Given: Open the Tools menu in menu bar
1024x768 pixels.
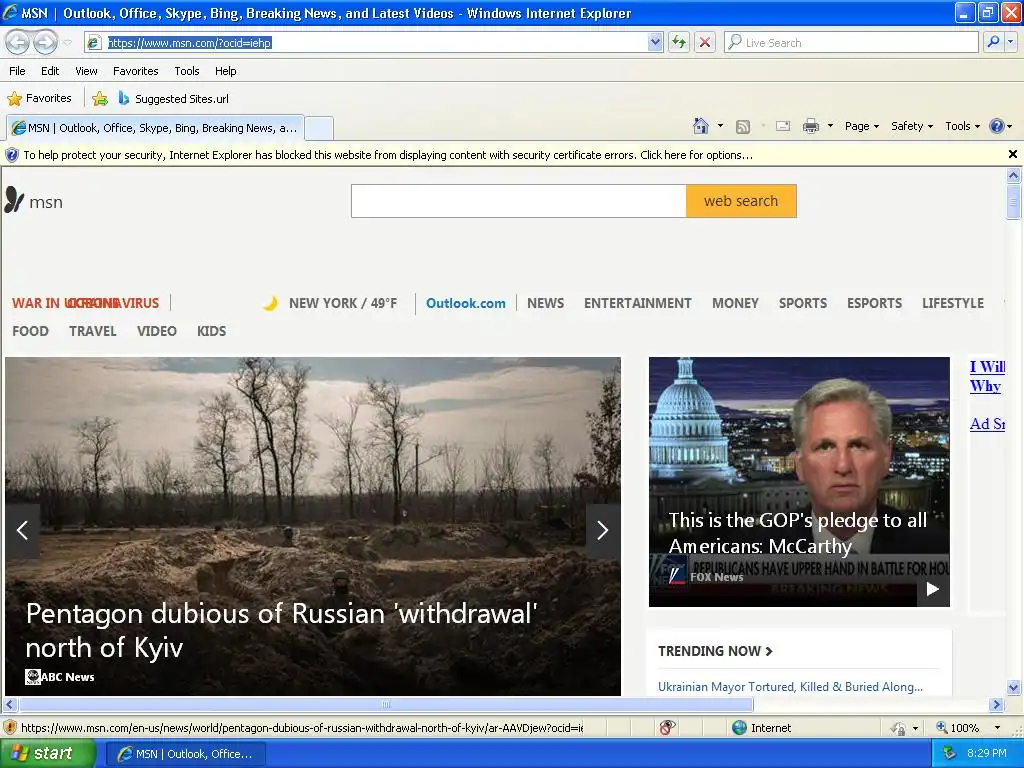Looking at the screenshot, I should tap(187, 71).
